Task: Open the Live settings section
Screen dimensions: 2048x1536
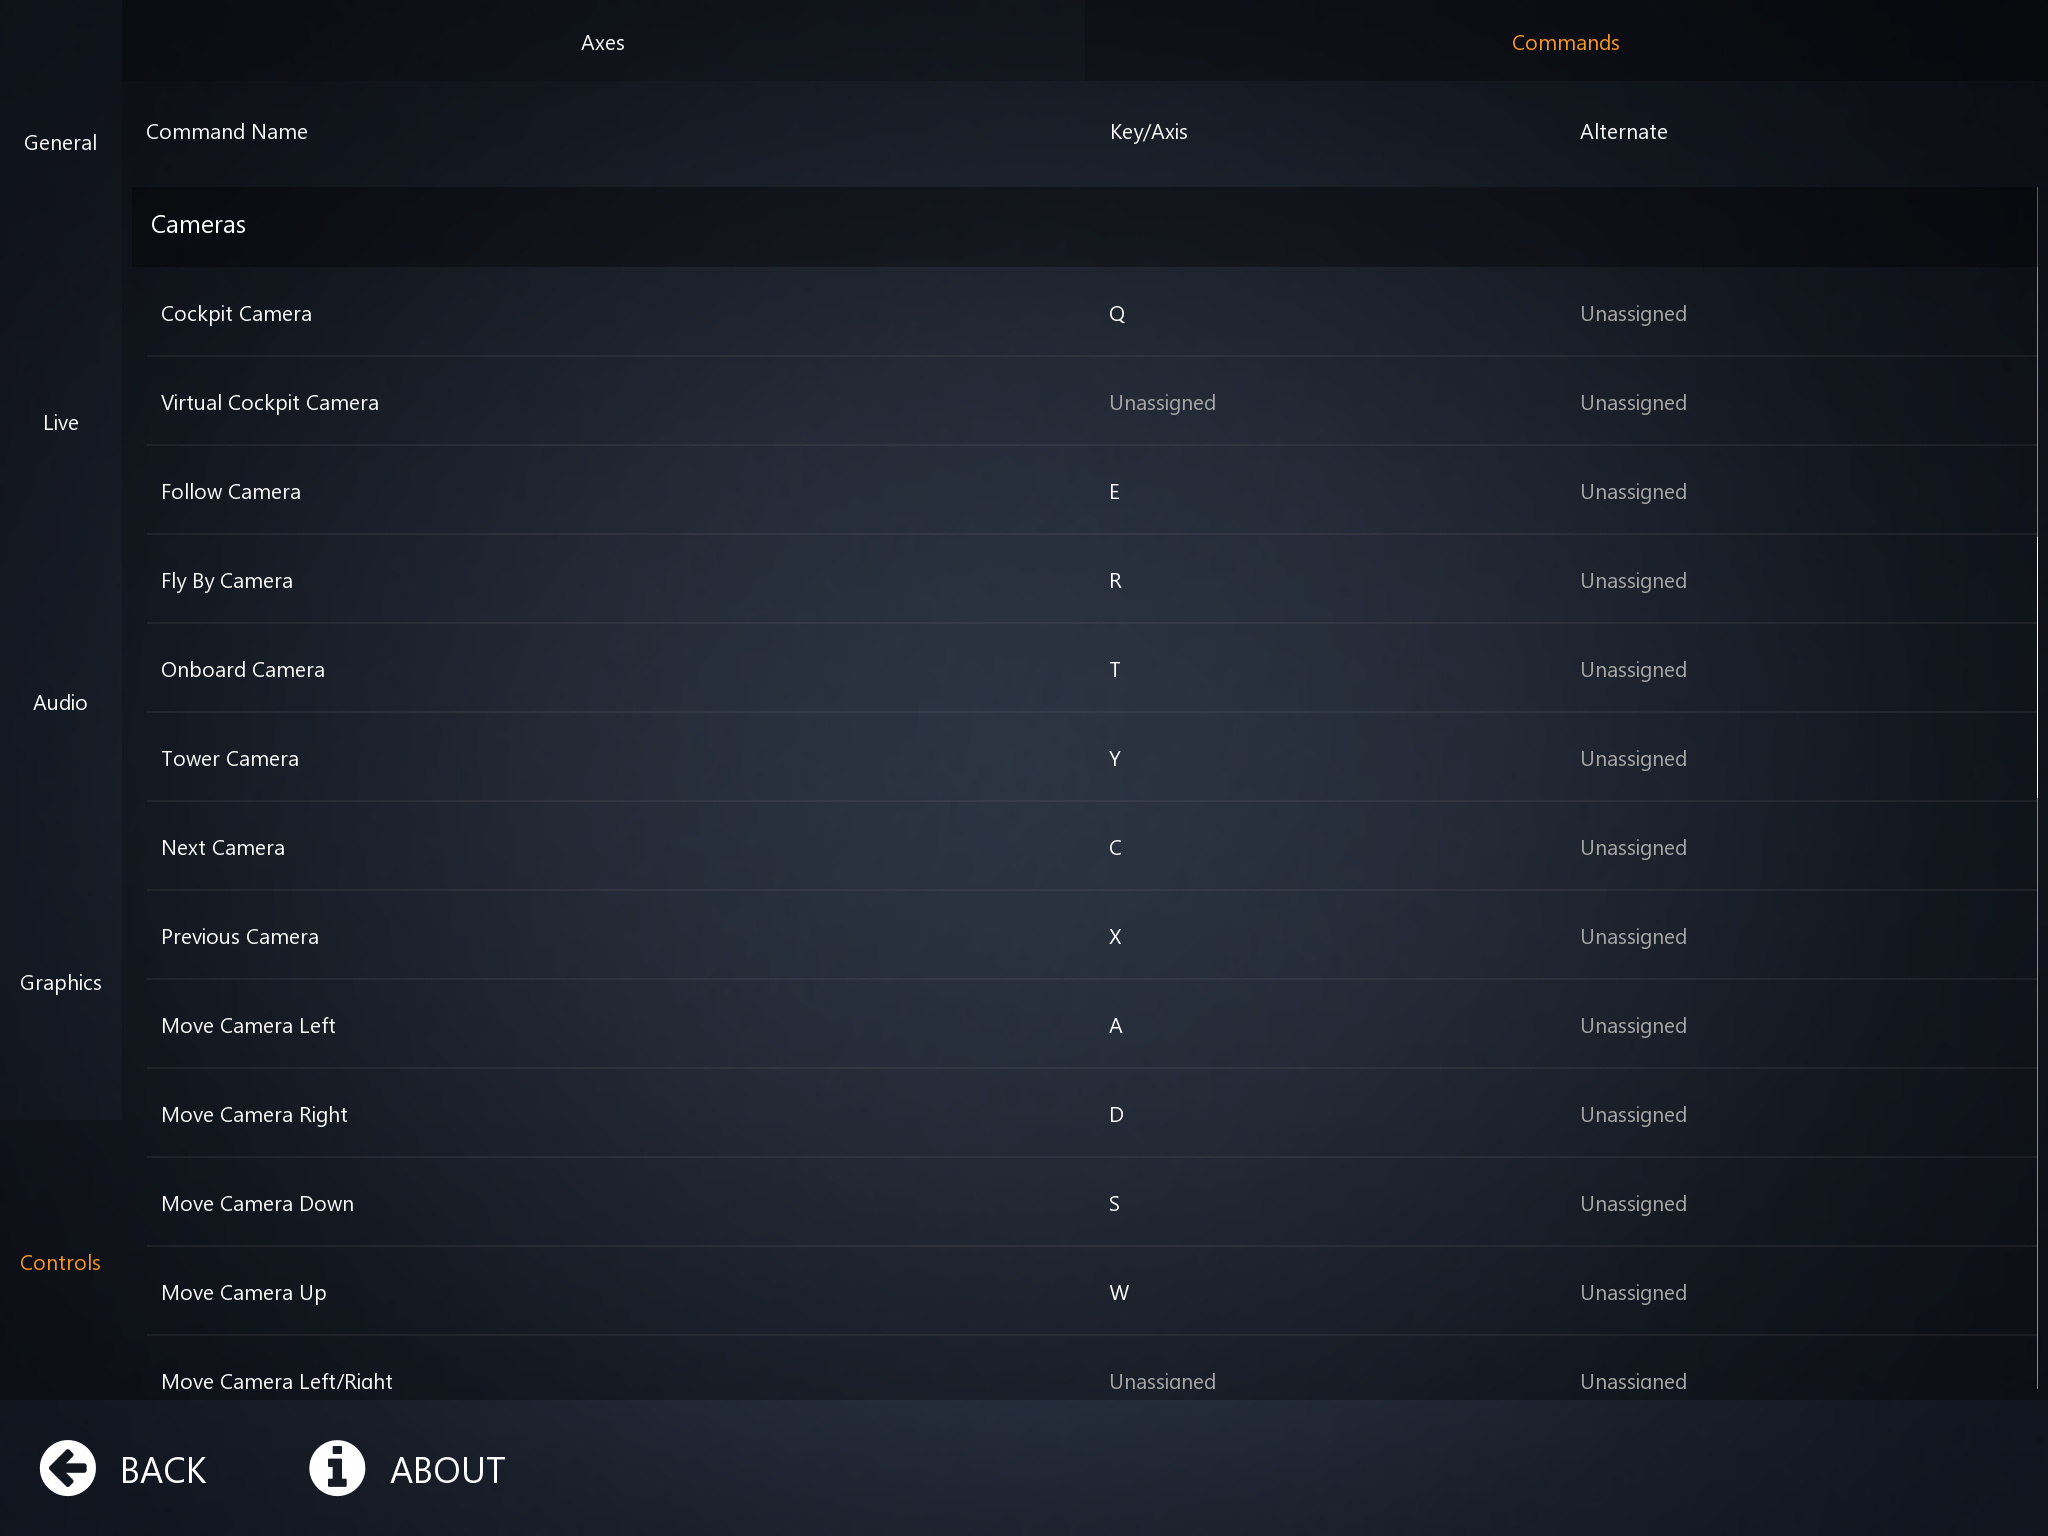Action: [x=60, y=422]
